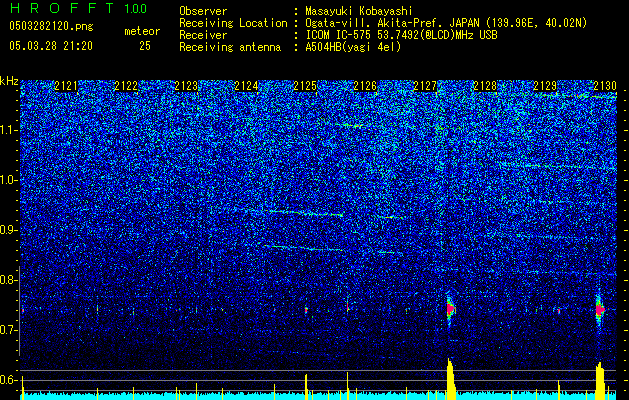Screen dimensions: 629x400
Task: Click the 2128 time marker
Action: (x=485, y=86)
